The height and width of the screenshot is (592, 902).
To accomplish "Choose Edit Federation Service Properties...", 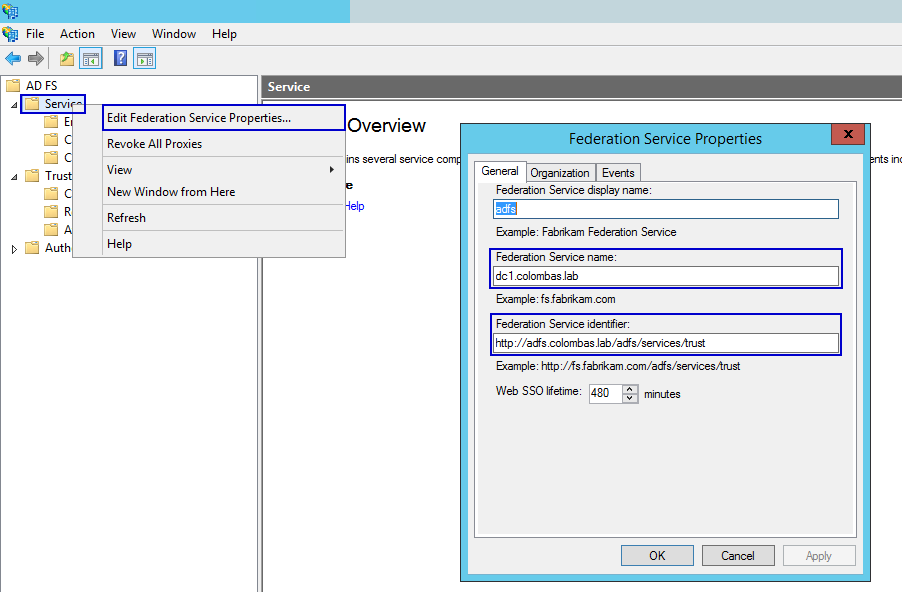I will [224, 117].
